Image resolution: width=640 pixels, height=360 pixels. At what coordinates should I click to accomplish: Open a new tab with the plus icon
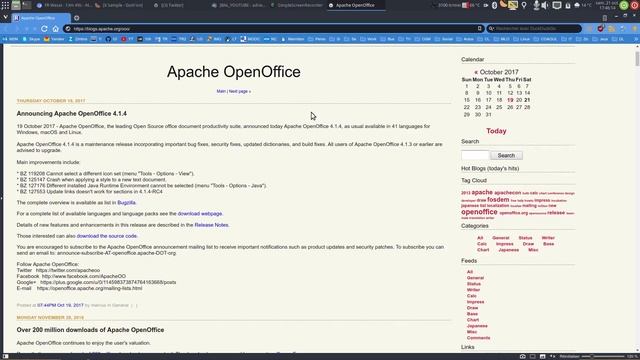(76, 18)
